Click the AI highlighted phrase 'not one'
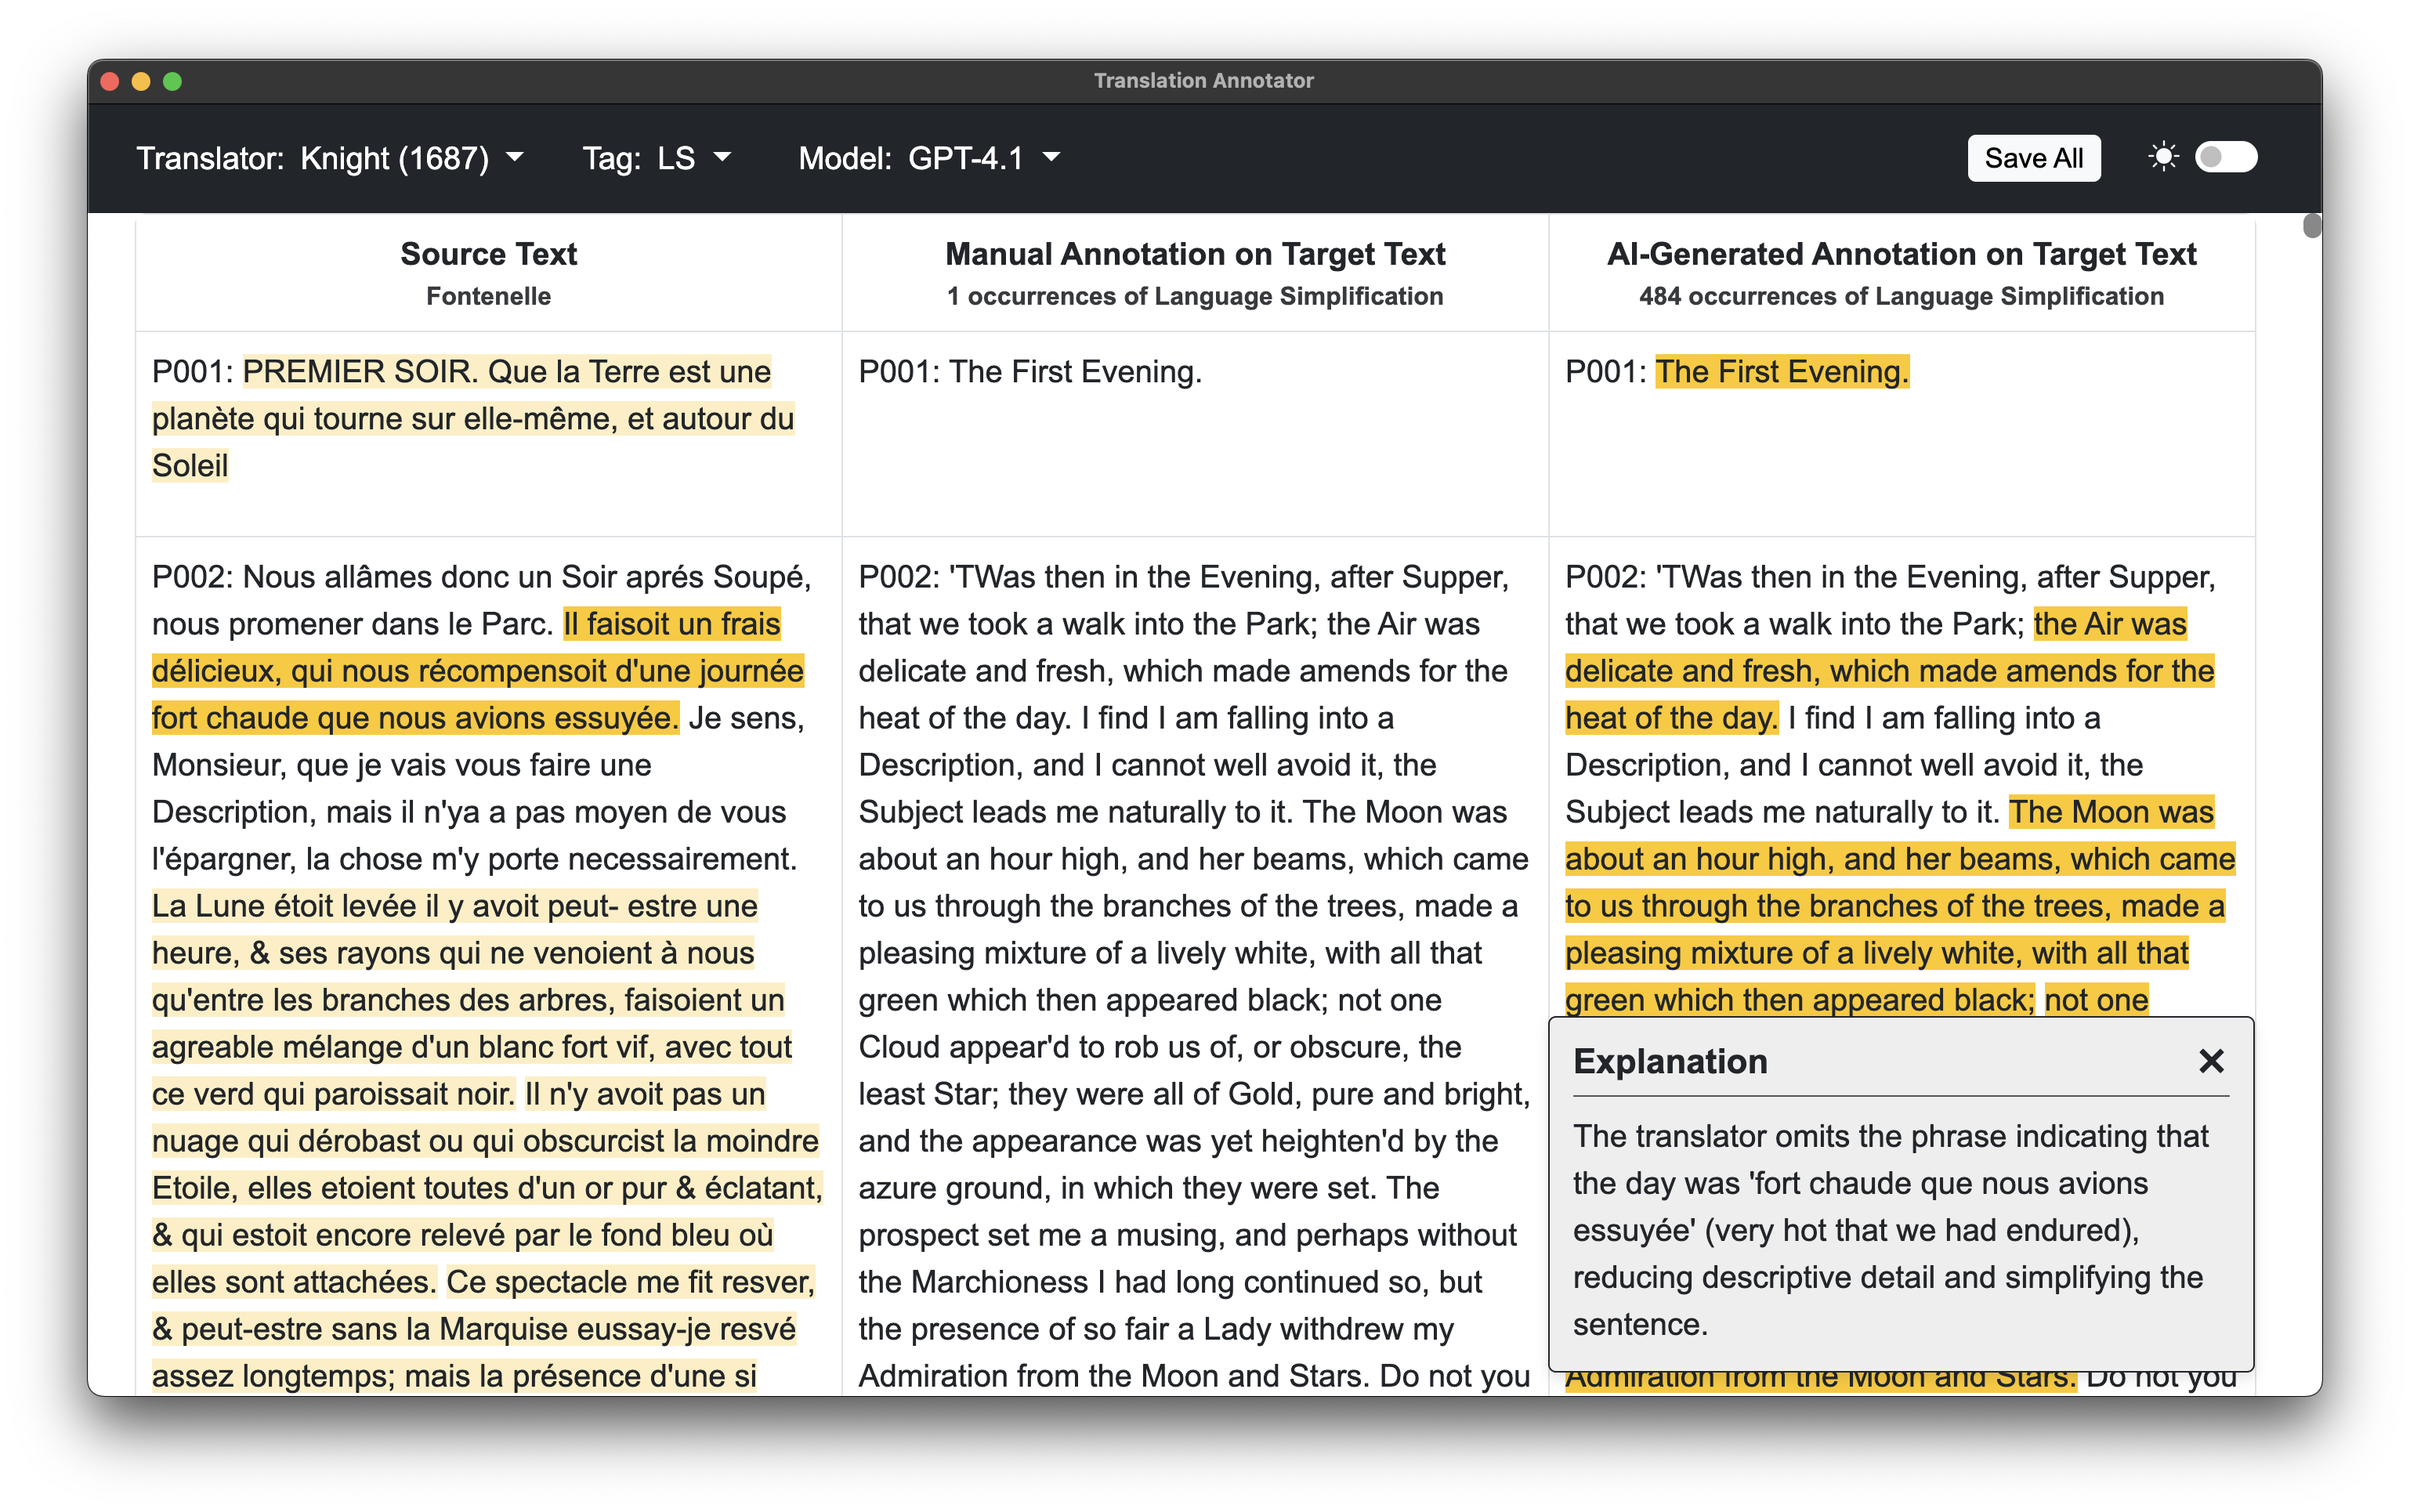 tap(2096, 999)
